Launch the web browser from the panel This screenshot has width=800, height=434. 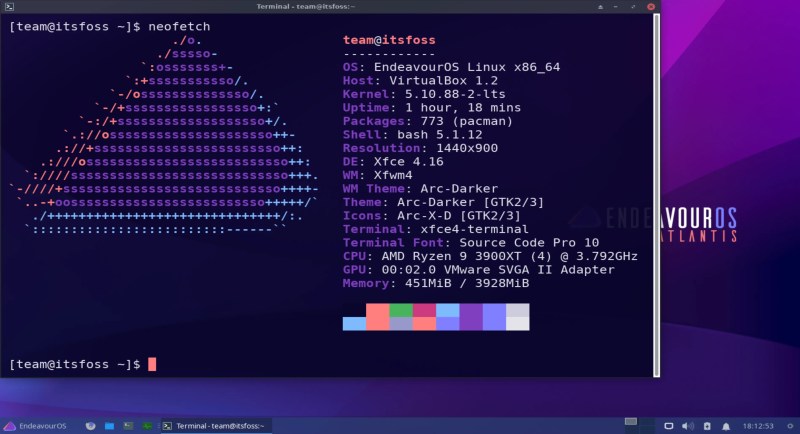[91, 425]
